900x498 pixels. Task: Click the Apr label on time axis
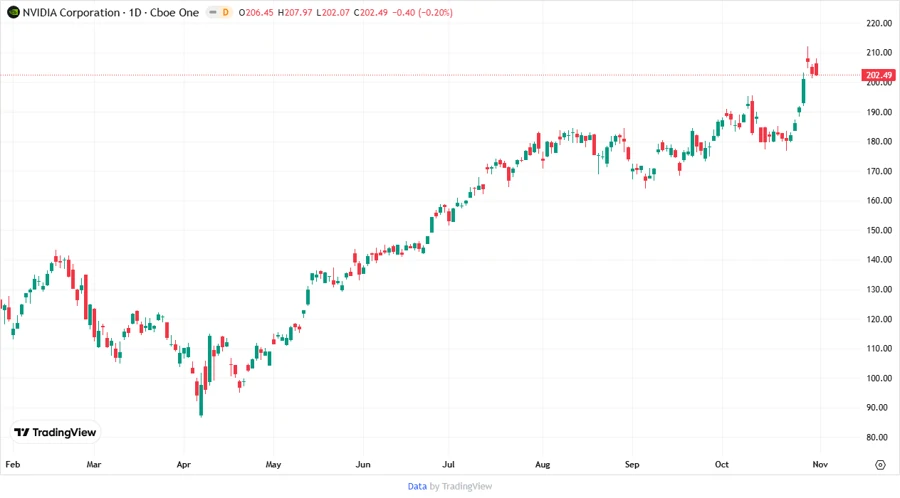[184, 464]
